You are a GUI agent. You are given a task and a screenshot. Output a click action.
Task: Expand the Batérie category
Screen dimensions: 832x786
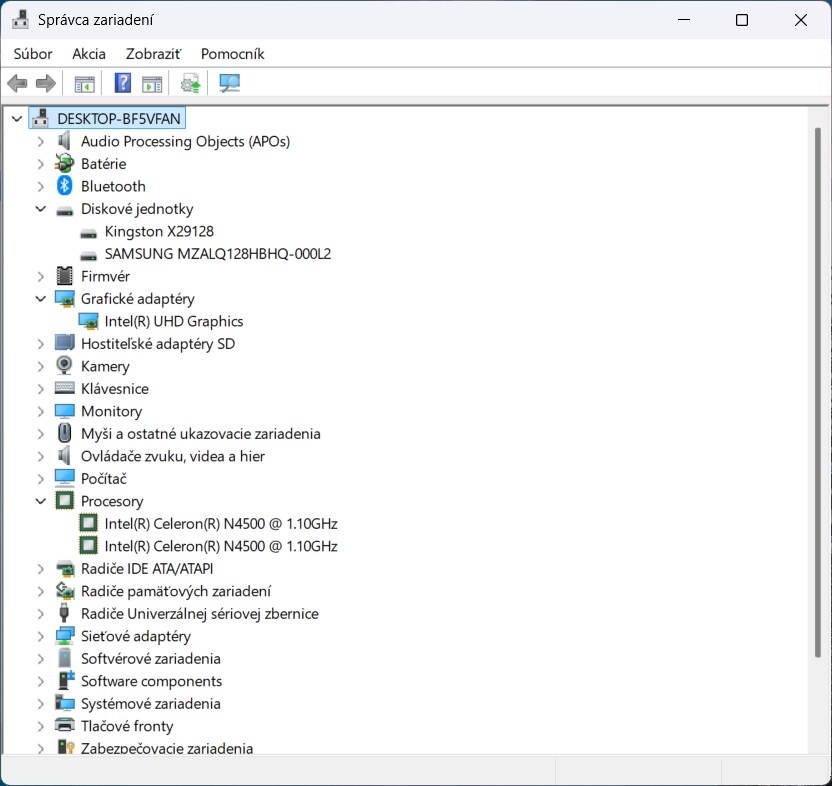[x=41, y=164]
